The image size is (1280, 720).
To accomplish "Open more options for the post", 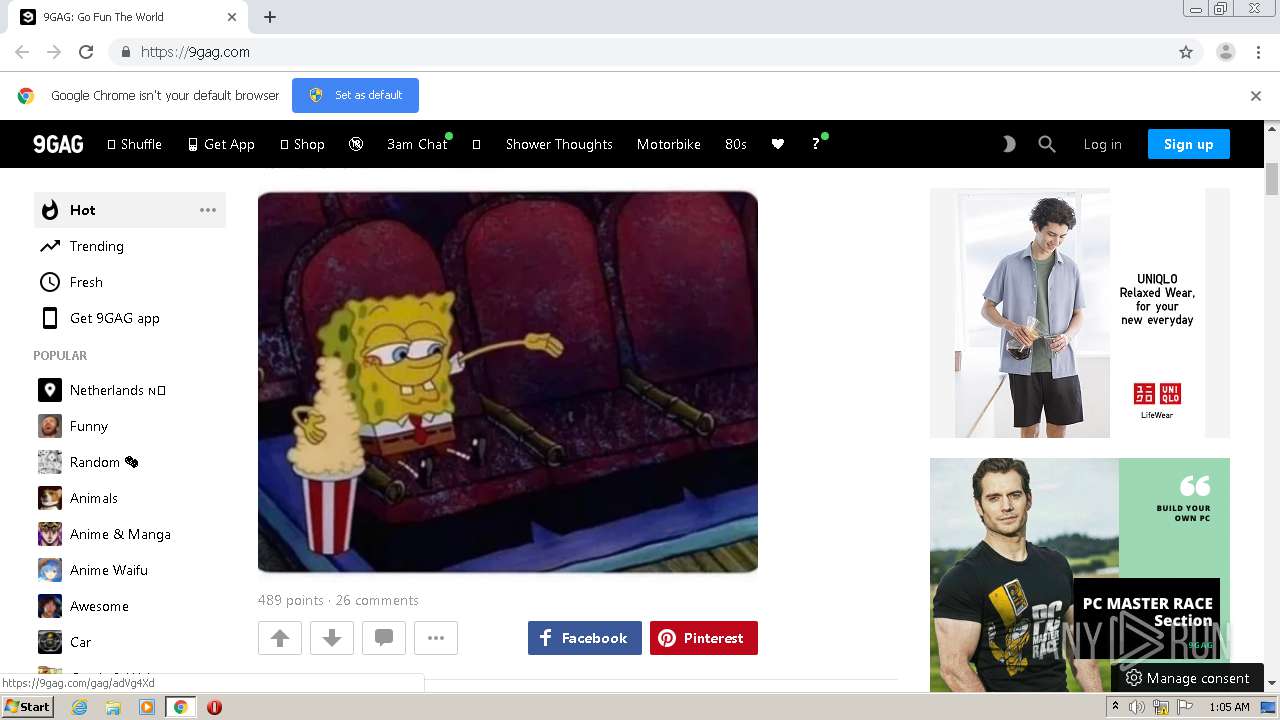I will point(436,638).
